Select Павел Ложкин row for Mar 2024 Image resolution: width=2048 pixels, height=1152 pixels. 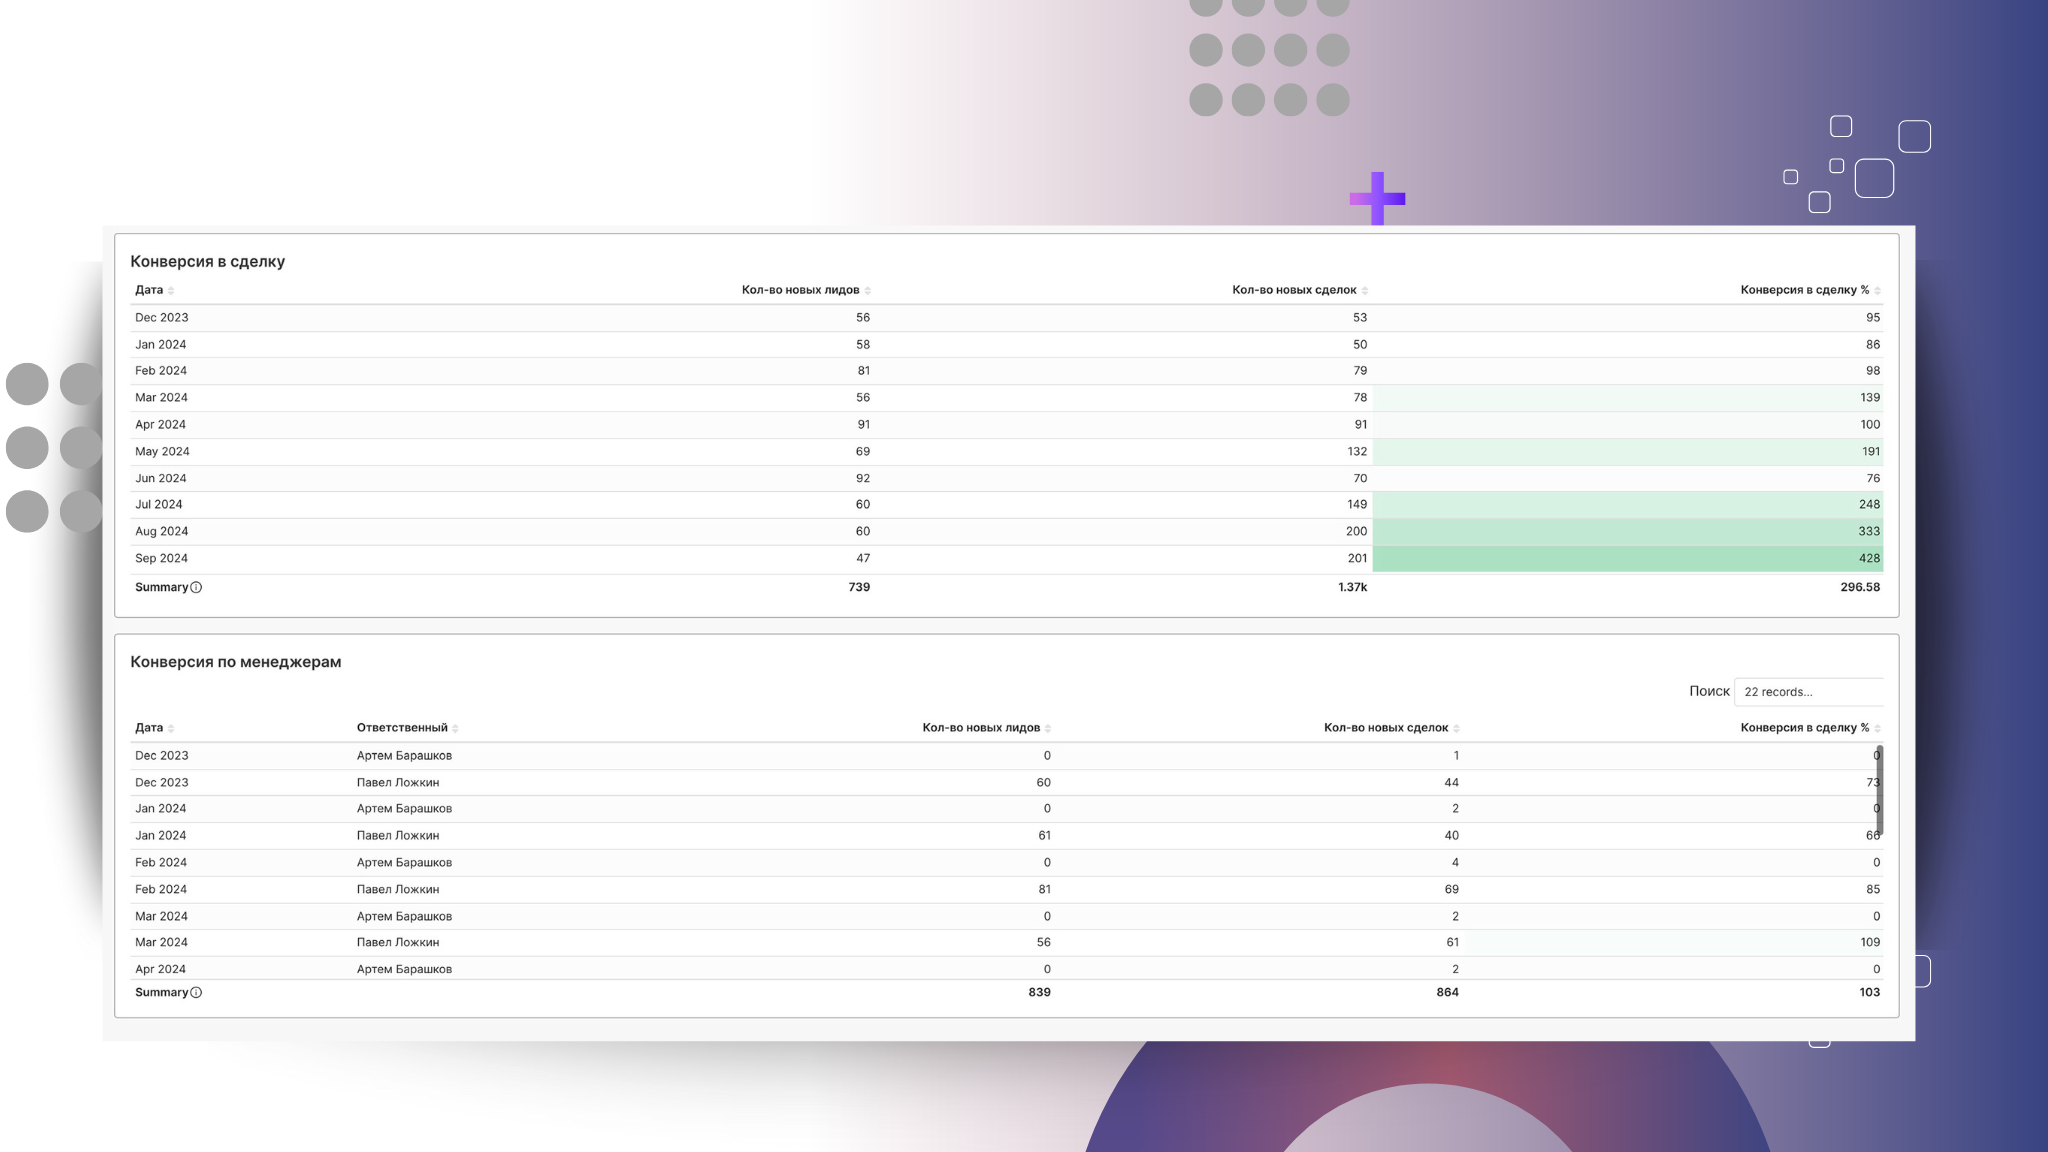coord(398,943)
